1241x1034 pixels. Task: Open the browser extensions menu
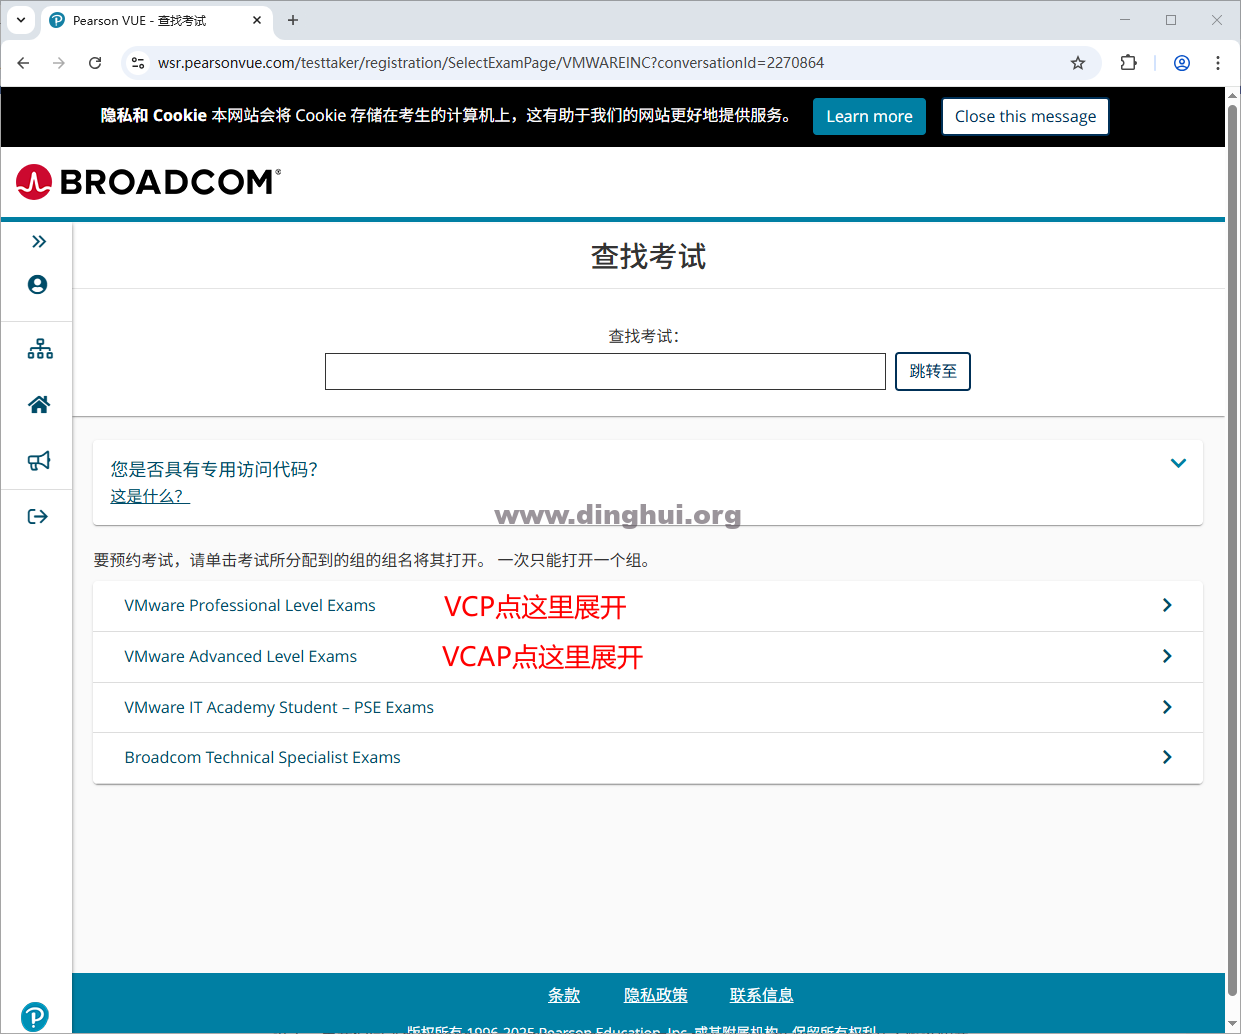point(1128,63)
